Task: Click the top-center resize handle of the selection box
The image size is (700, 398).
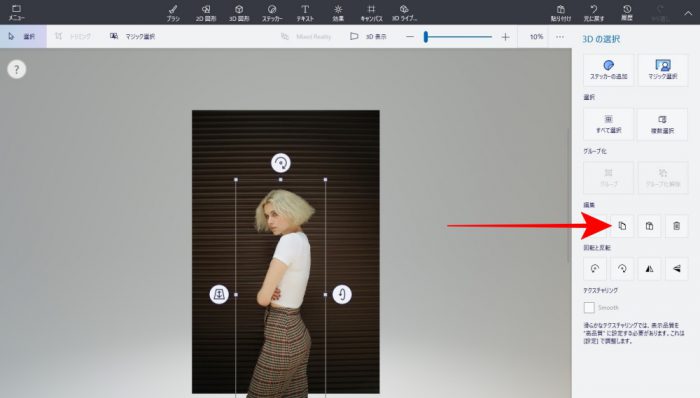Action: point(280,179)
